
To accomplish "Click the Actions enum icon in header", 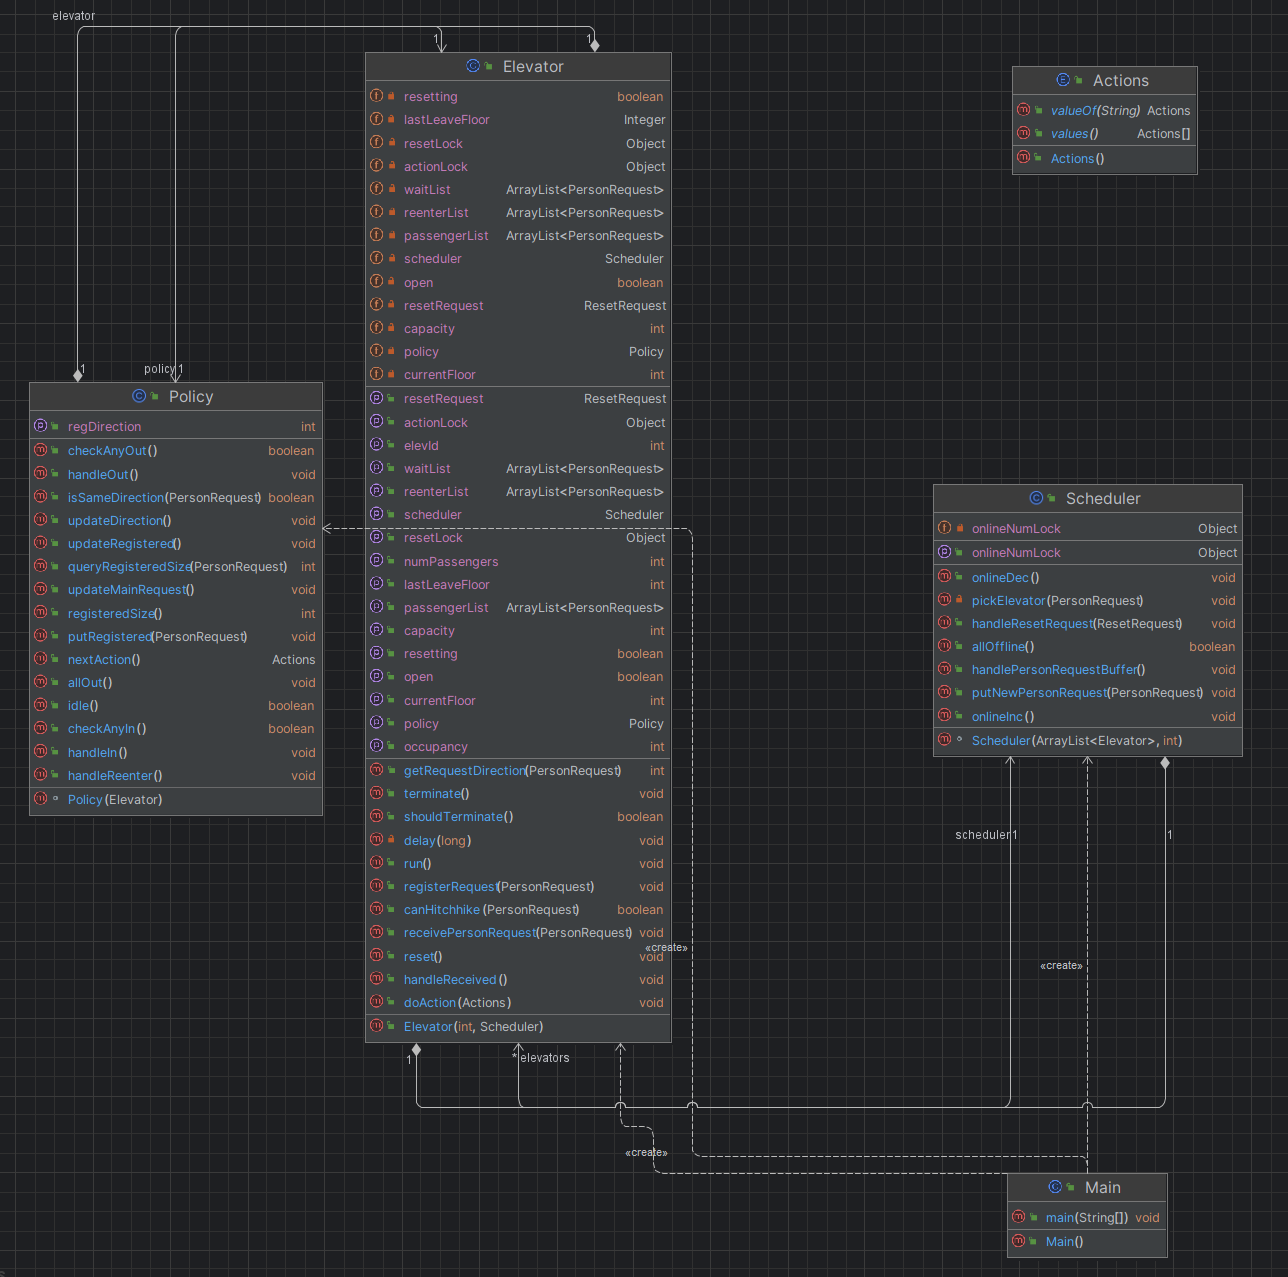I will pyautogui.click(x=1063, y=80).
